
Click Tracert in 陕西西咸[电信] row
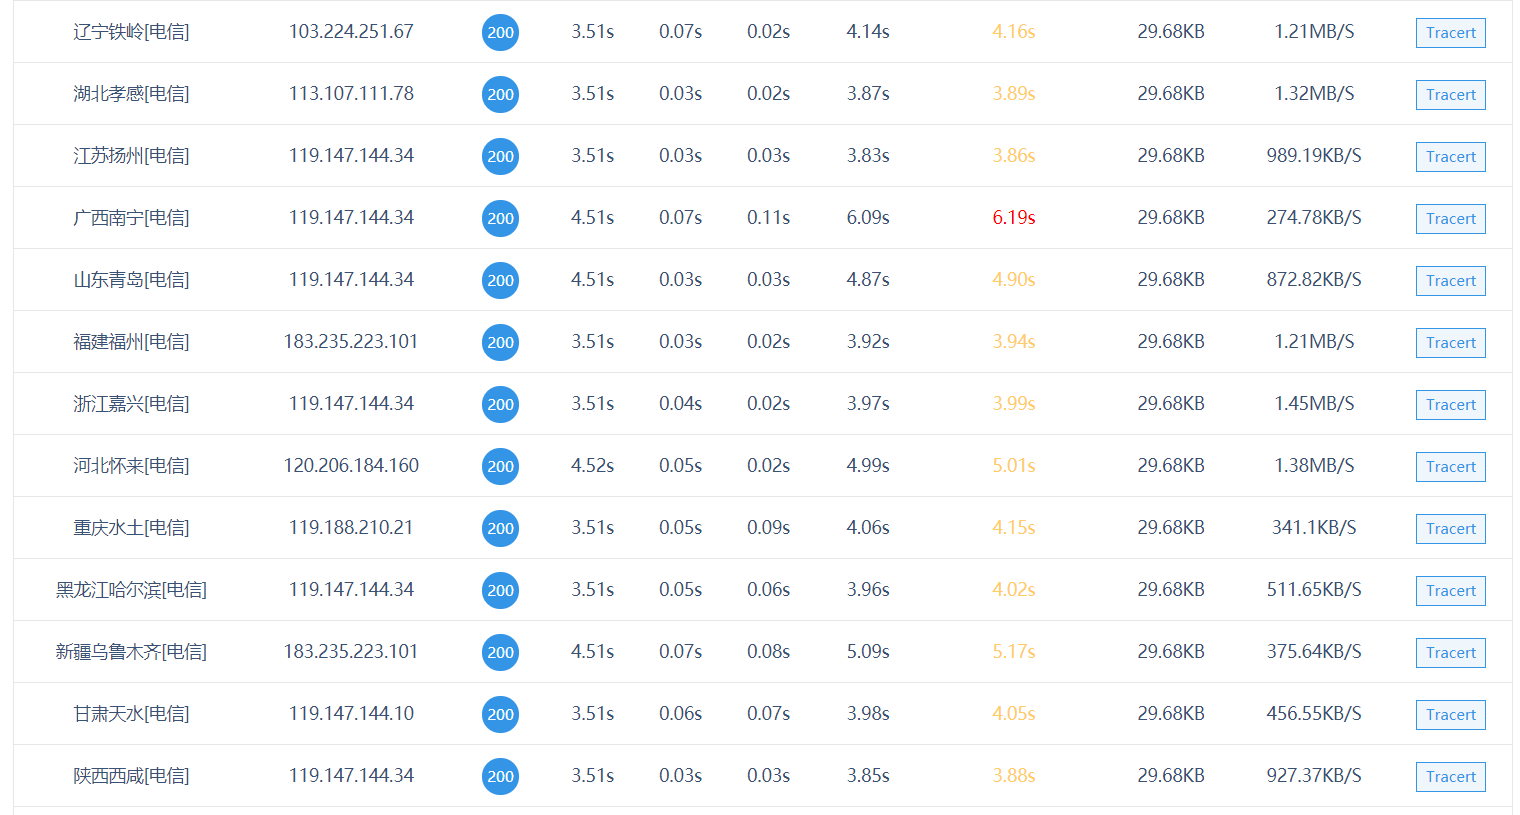coord(1450,777)
